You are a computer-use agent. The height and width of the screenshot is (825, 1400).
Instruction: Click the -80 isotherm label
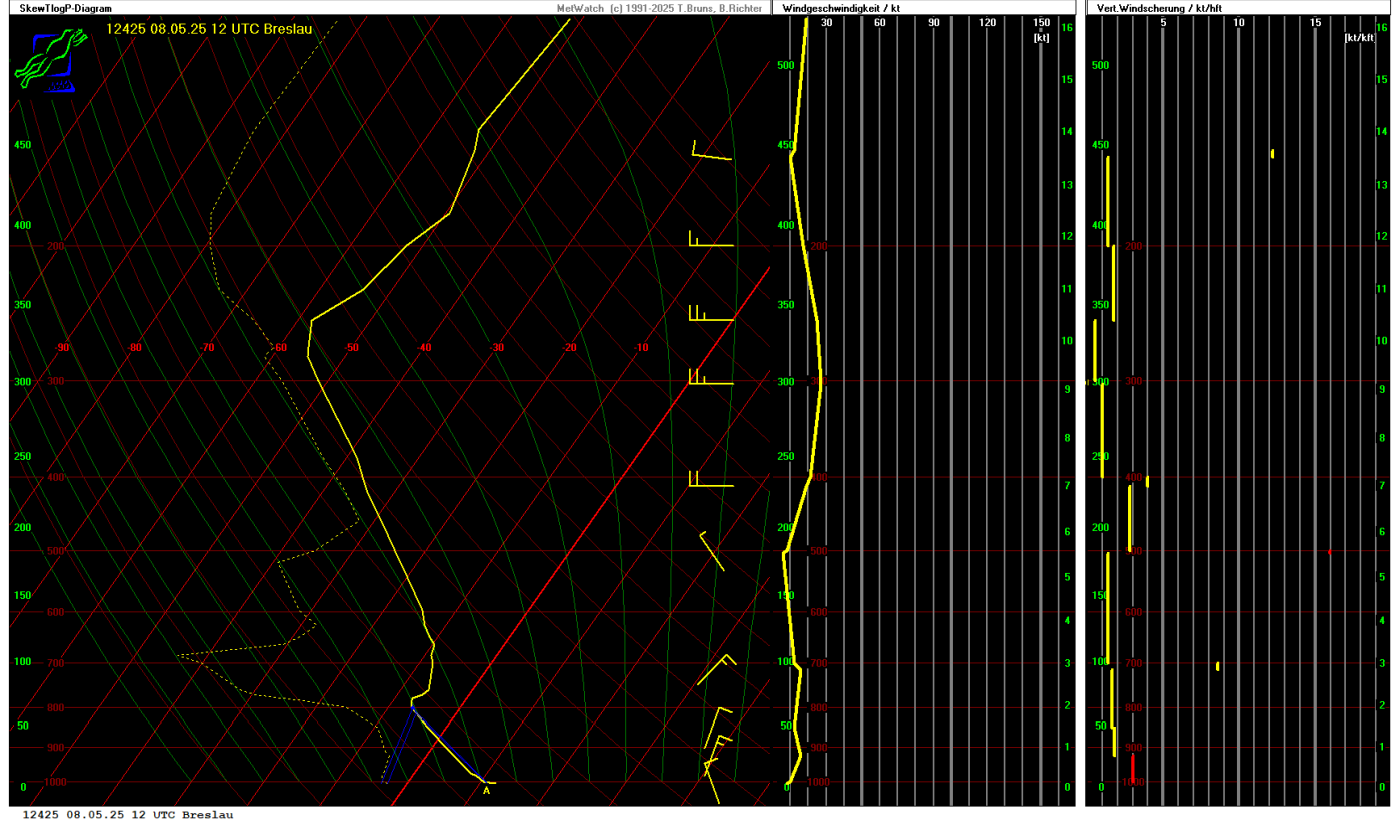135,348
